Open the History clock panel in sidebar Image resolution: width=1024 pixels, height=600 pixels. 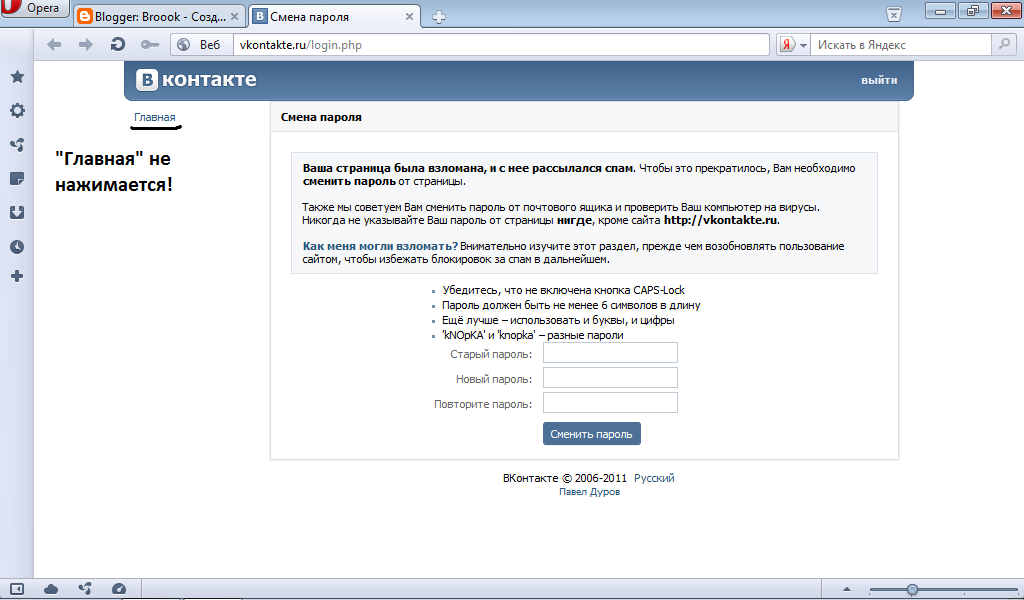pyautogui.click(x=17, y=247)
